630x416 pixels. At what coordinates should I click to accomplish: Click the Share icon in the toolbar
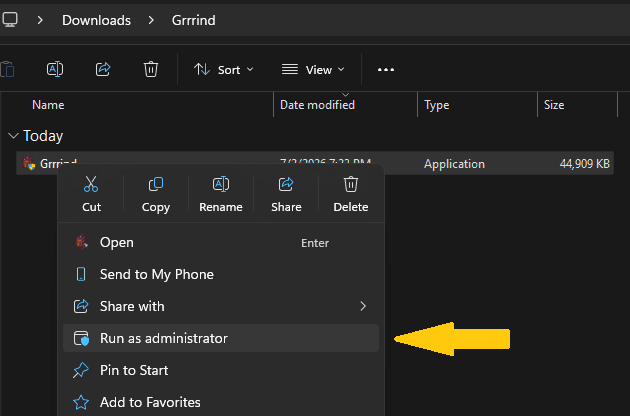[x=103, y=69]
